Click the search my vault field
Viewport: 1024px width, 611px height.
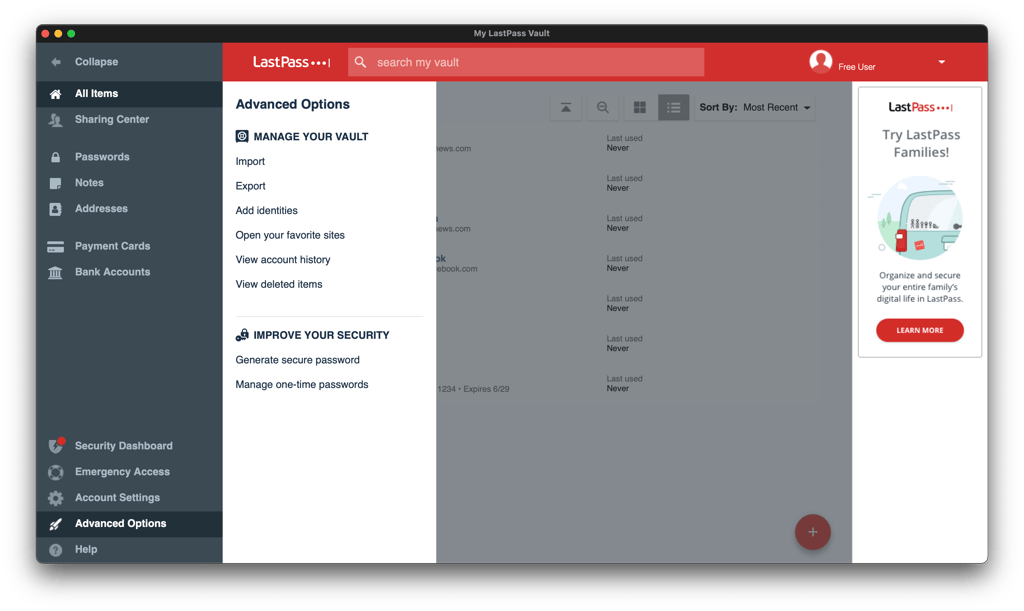click(x=526, y=62)
